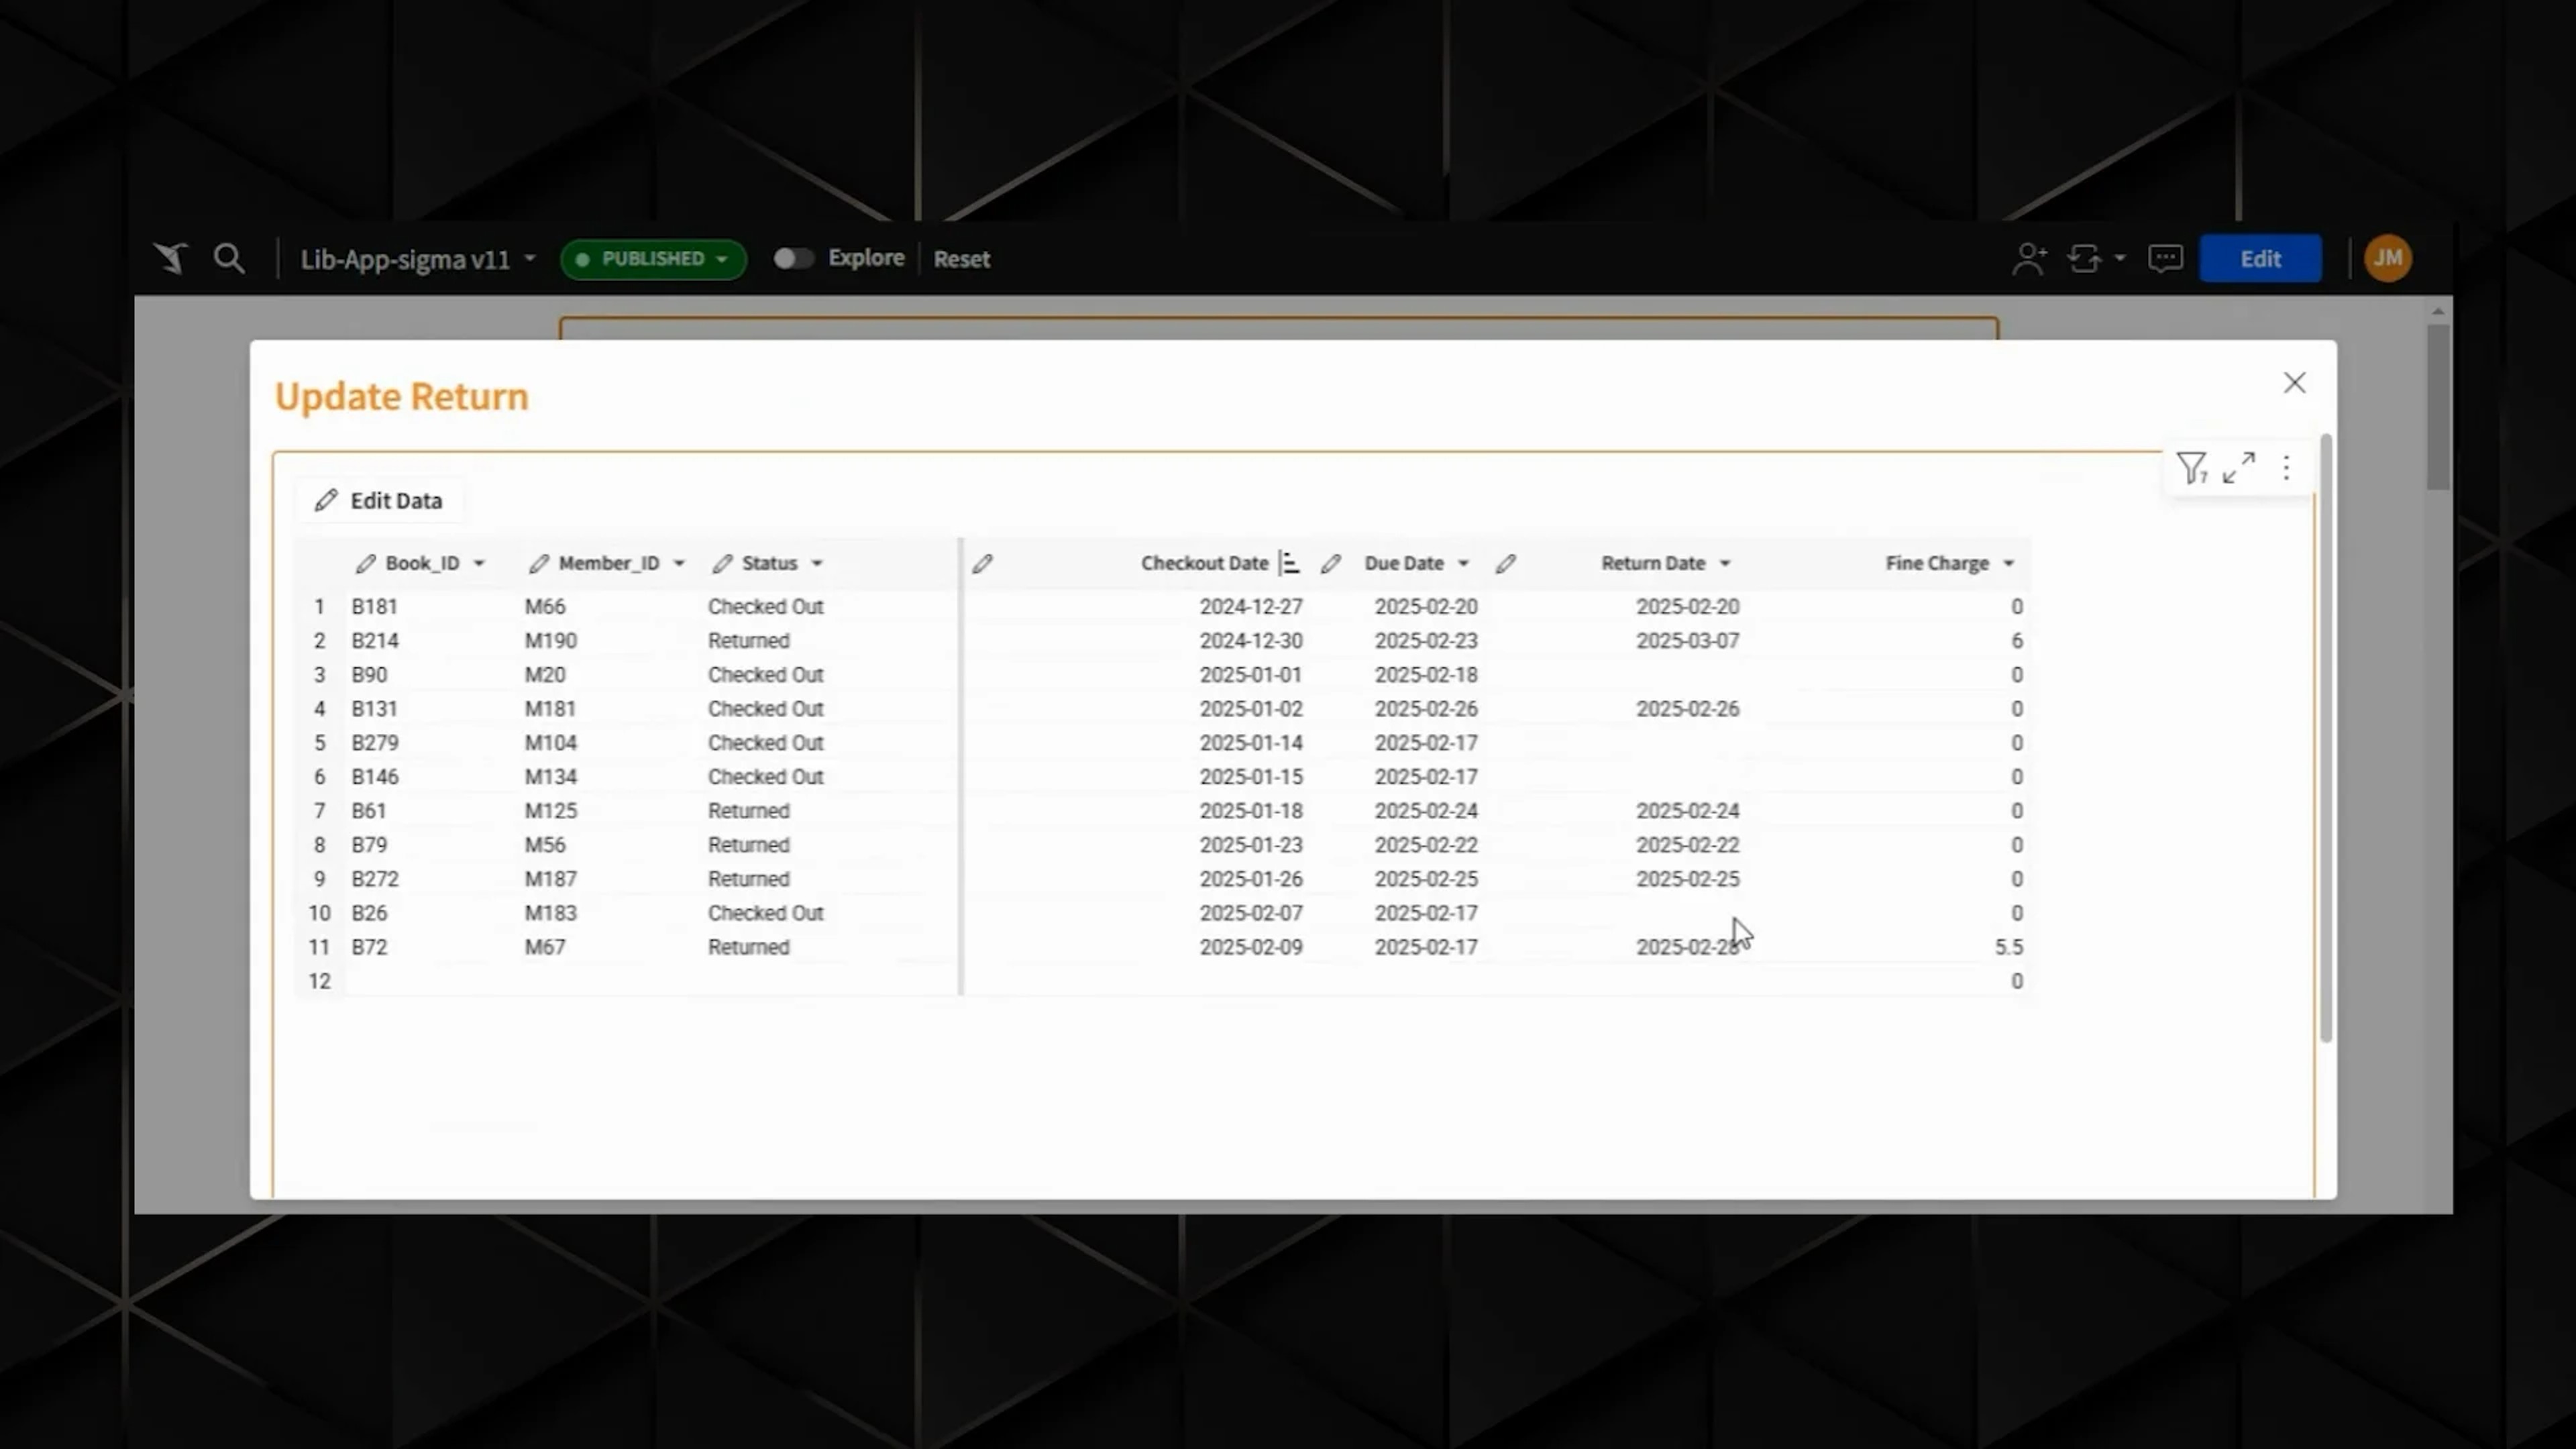The height and width of the screenshot is (1449, 2576).
Task: Select the B214 book ID cell
Action: [x=374, y=641]
